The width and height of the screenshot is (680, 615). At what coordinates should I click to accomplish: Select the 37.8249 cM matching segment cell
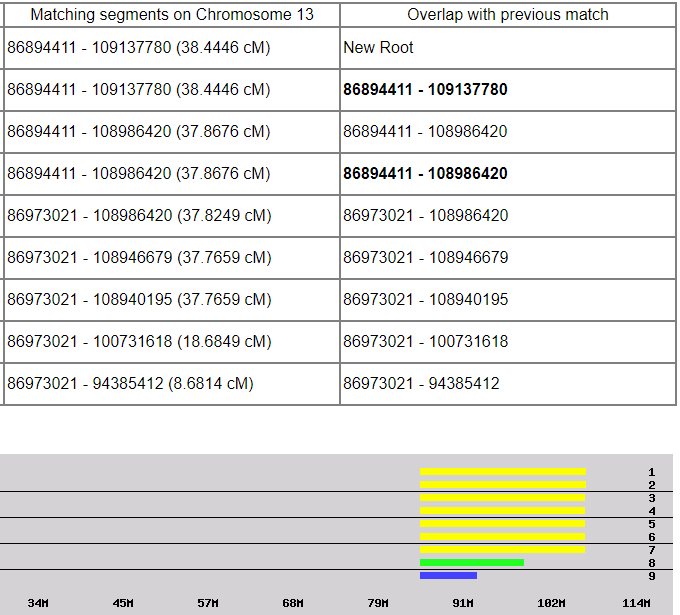139,216
